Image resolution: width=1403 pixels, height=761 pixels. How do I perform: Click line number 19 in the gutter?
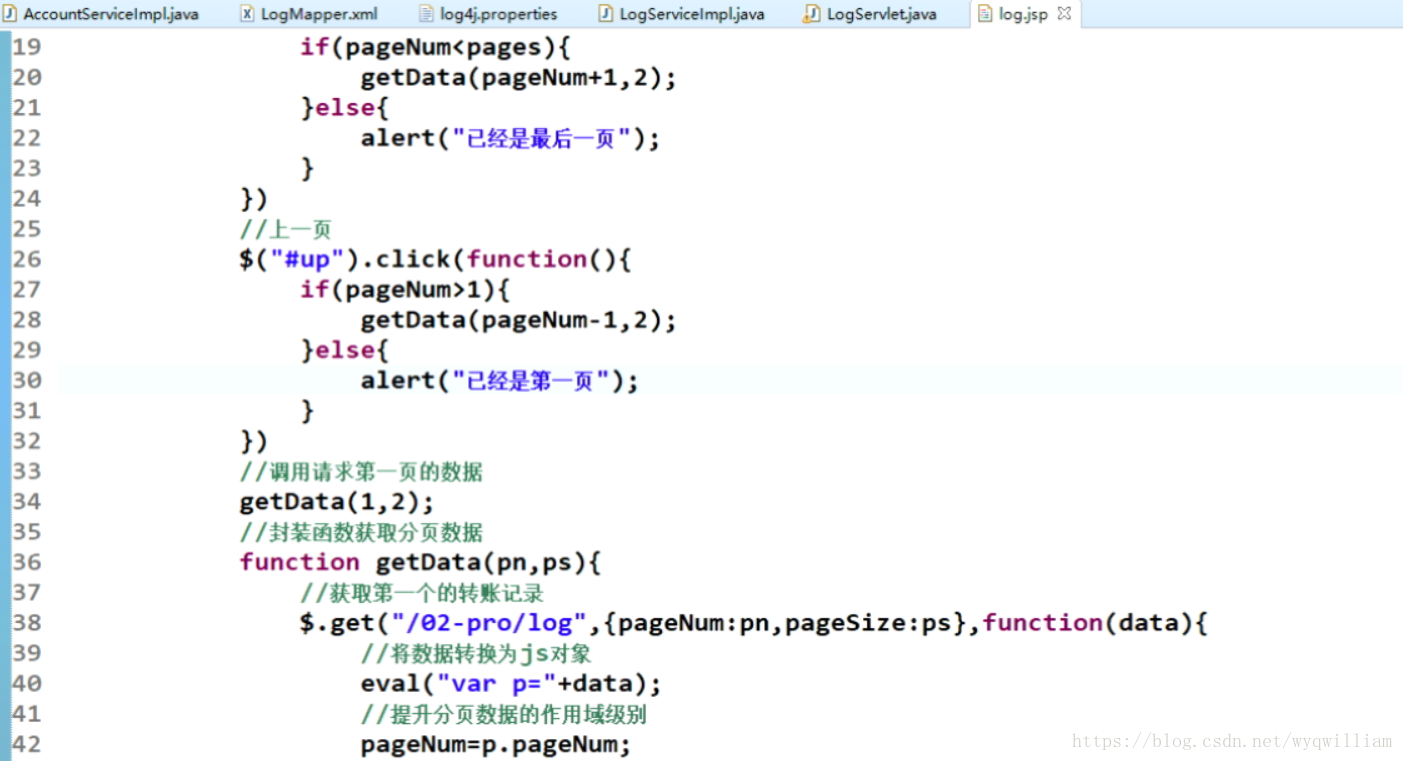27,47
